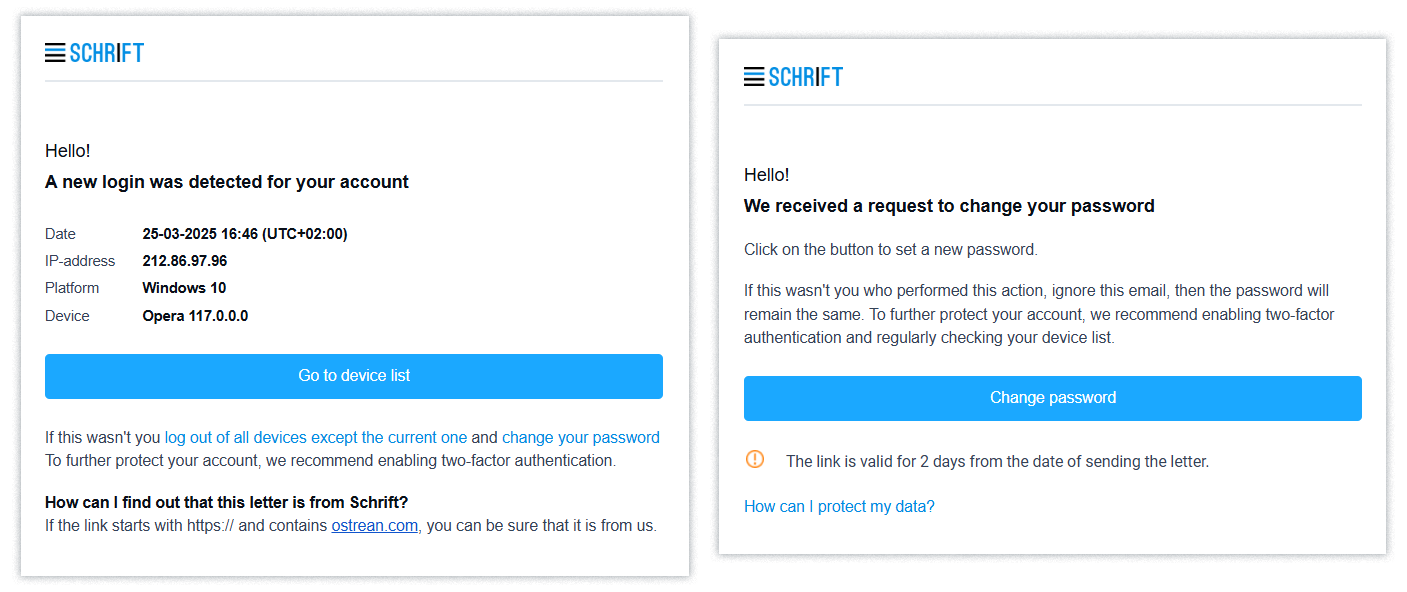Click the login date 25-03-2025 16:46 value
This screenshot has width=1407, height=592.
pos(245,234)
